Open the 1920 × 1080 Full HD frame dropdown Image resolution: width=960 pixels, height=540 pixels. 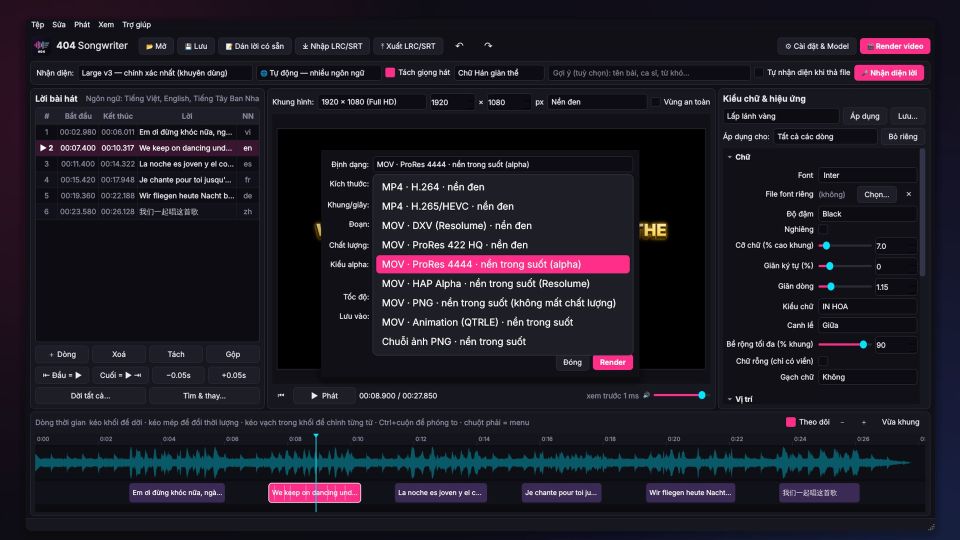tap(372, 102)
